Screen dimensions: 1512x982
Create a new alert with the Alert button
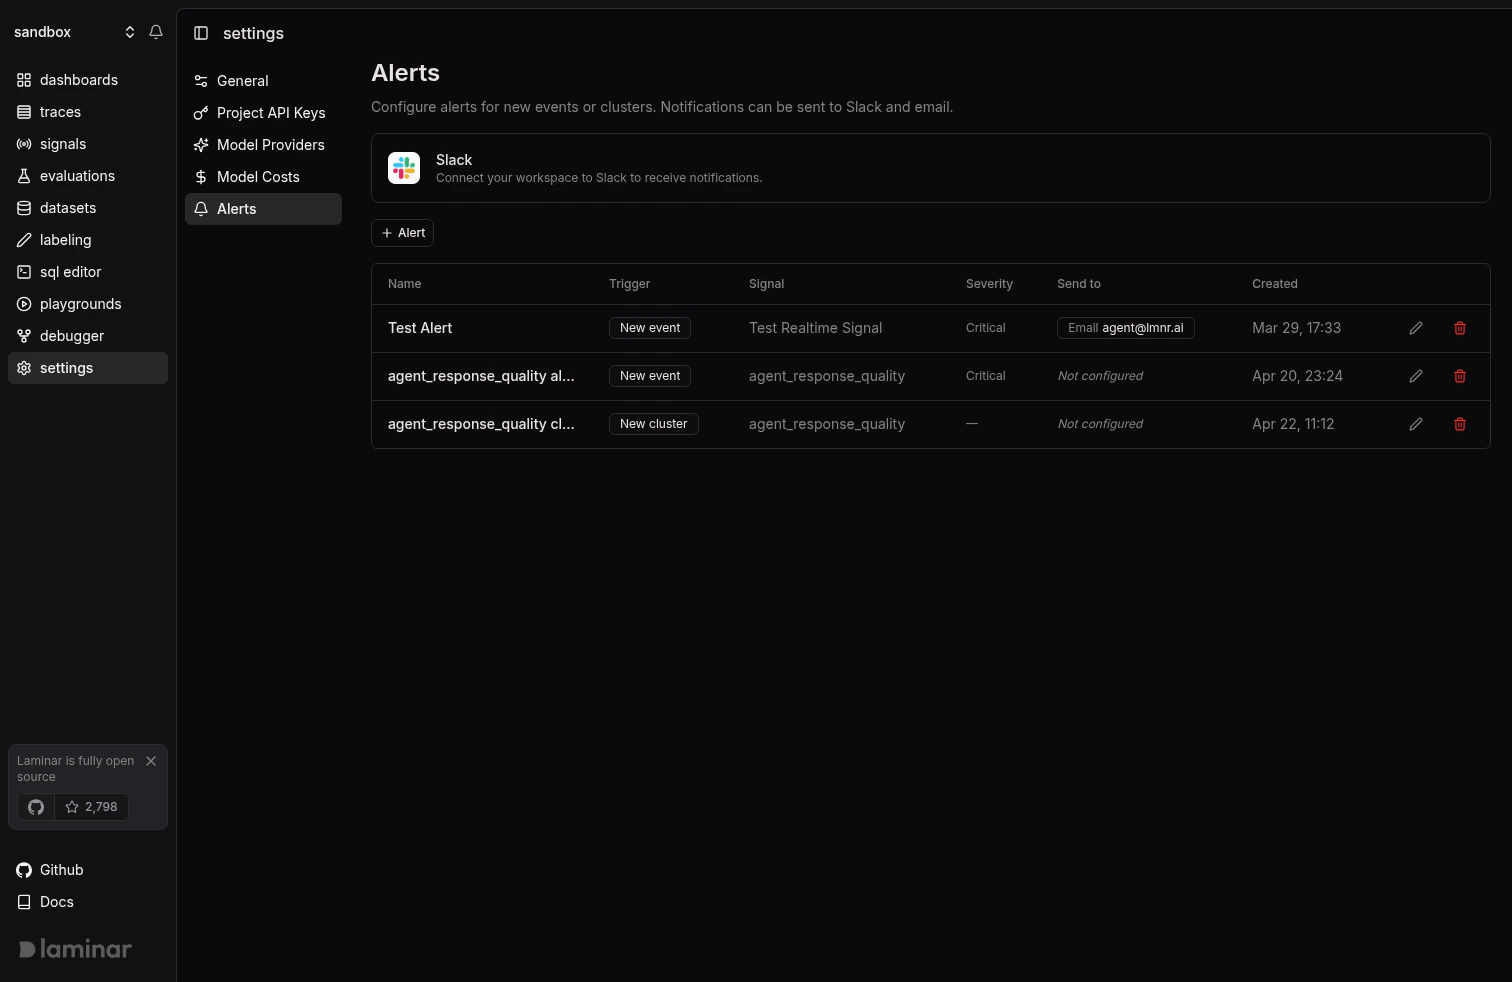tap(402, 232)
